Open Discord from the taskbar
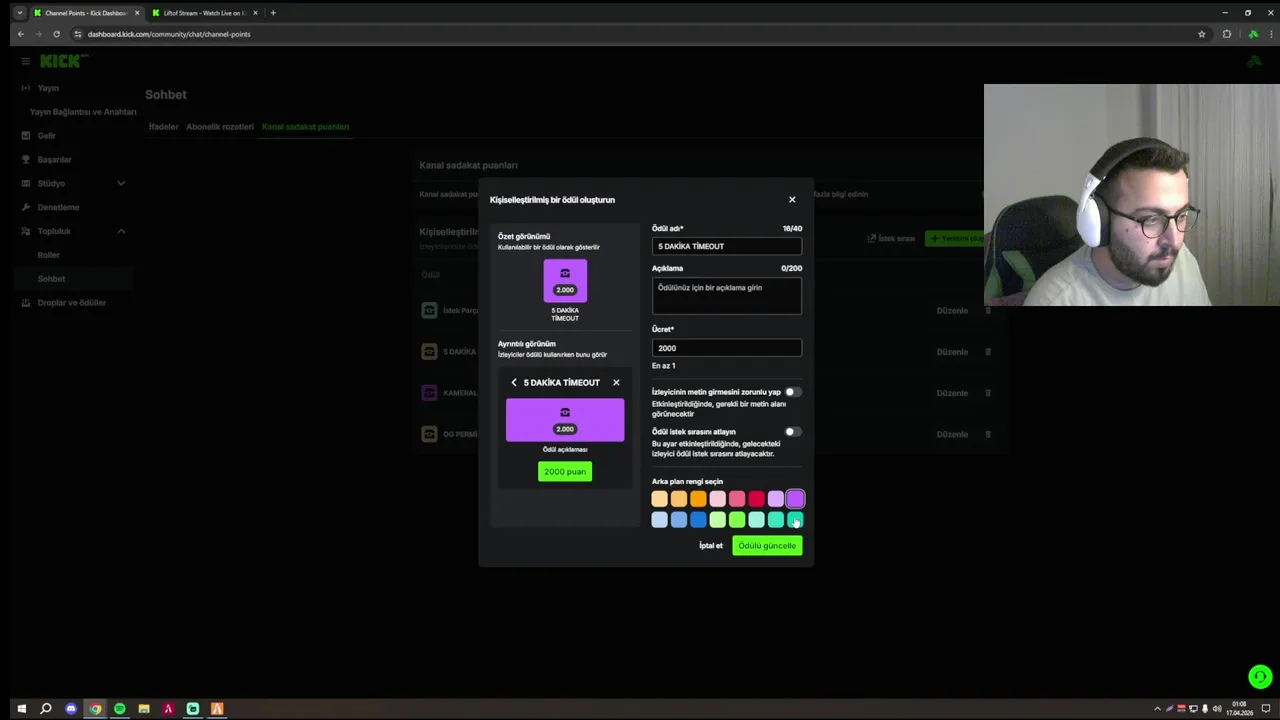 coord(70,709)
